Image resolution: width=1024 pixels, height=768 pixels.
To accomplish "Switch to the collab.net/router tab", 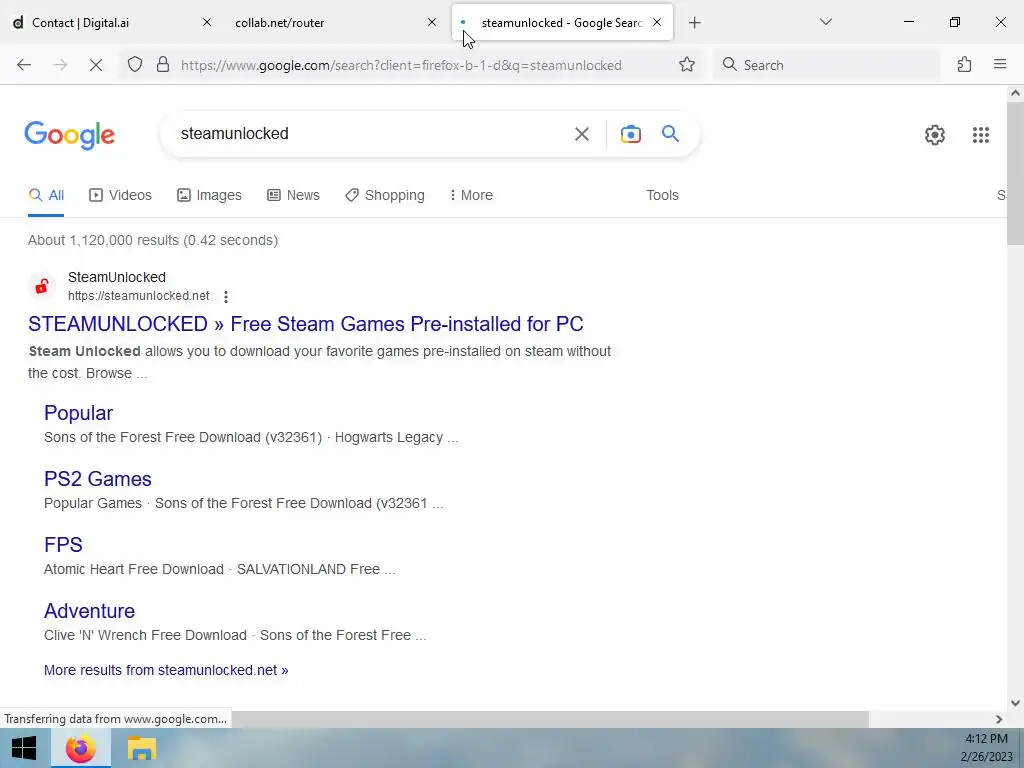I will coord(280,23).
